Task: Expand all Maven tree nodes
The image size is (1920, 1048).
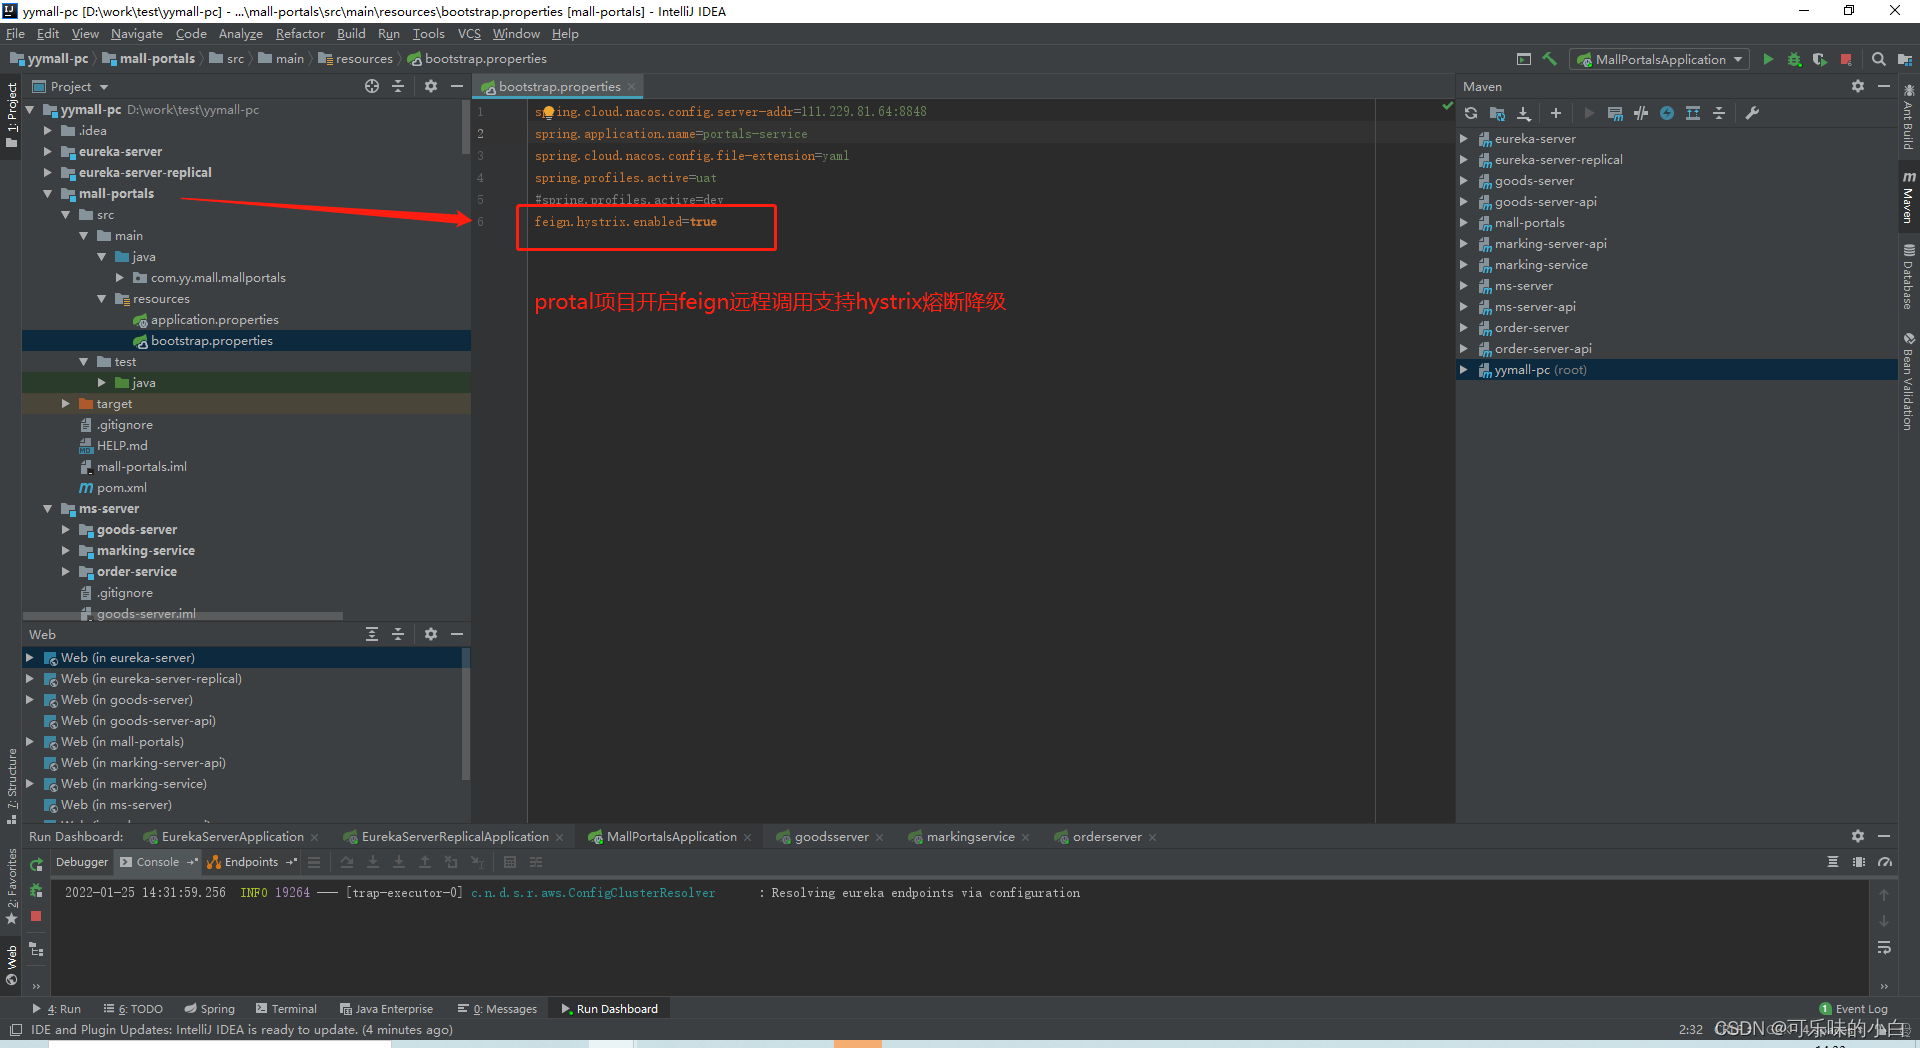Action: point(1693,113)
